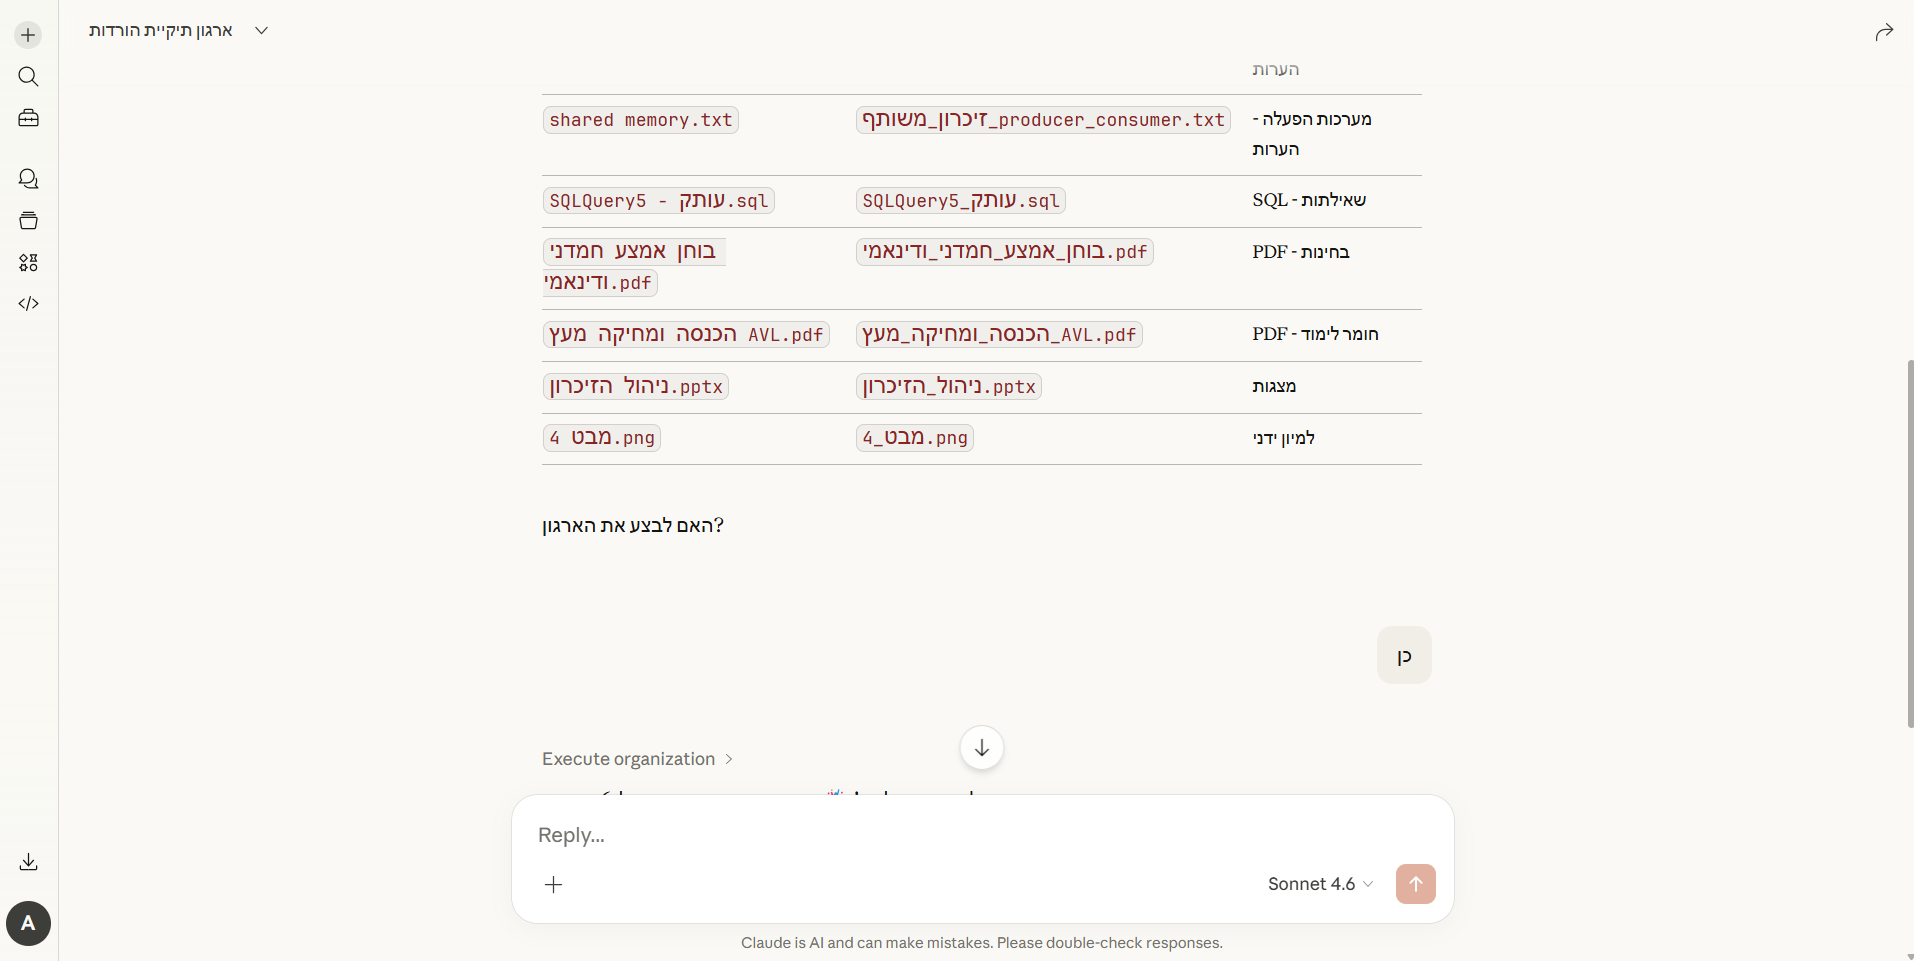Expand the "Execute organization" step
This screenshot has height=961, width=1914.
coord(637,759)
